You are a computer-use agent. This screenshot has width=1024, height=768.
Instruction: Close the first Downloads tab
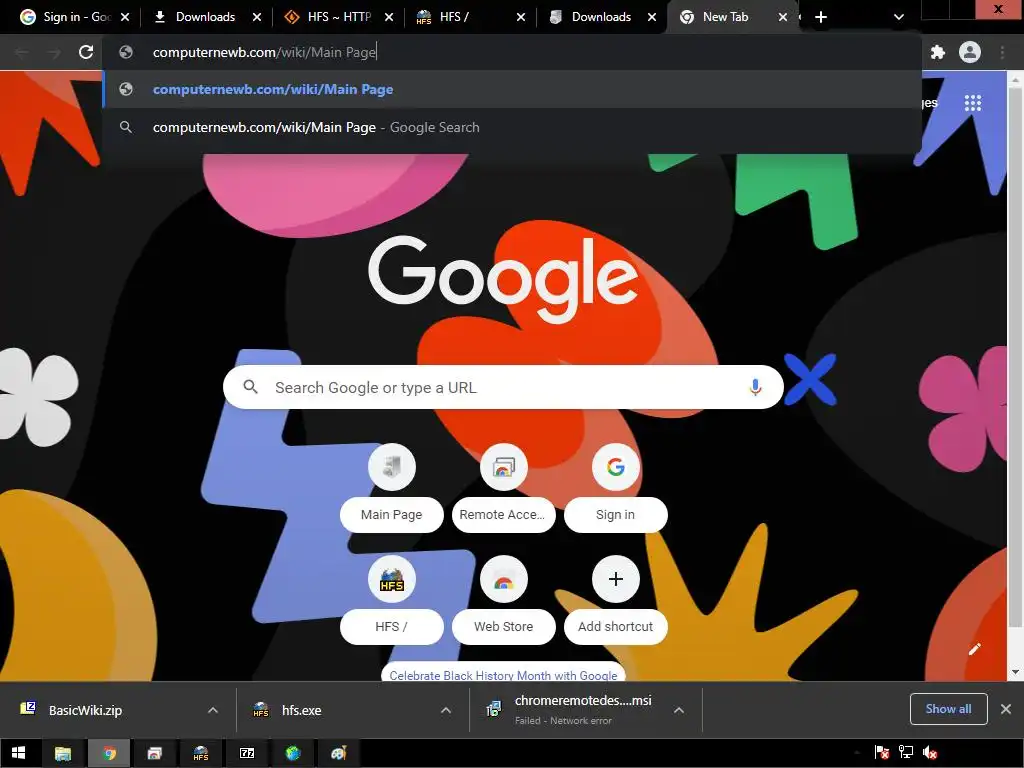[257, 17]
